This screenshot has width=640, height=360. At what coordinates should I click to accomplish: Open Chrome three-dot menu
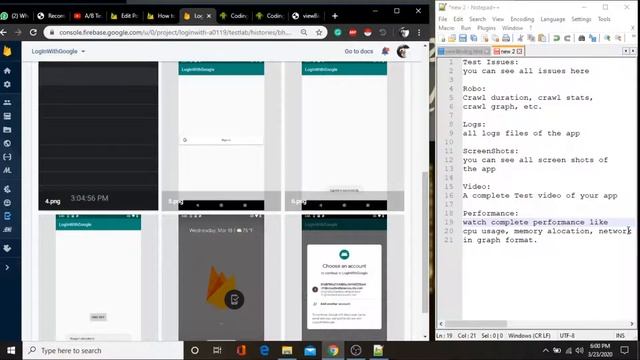(419, 32)
